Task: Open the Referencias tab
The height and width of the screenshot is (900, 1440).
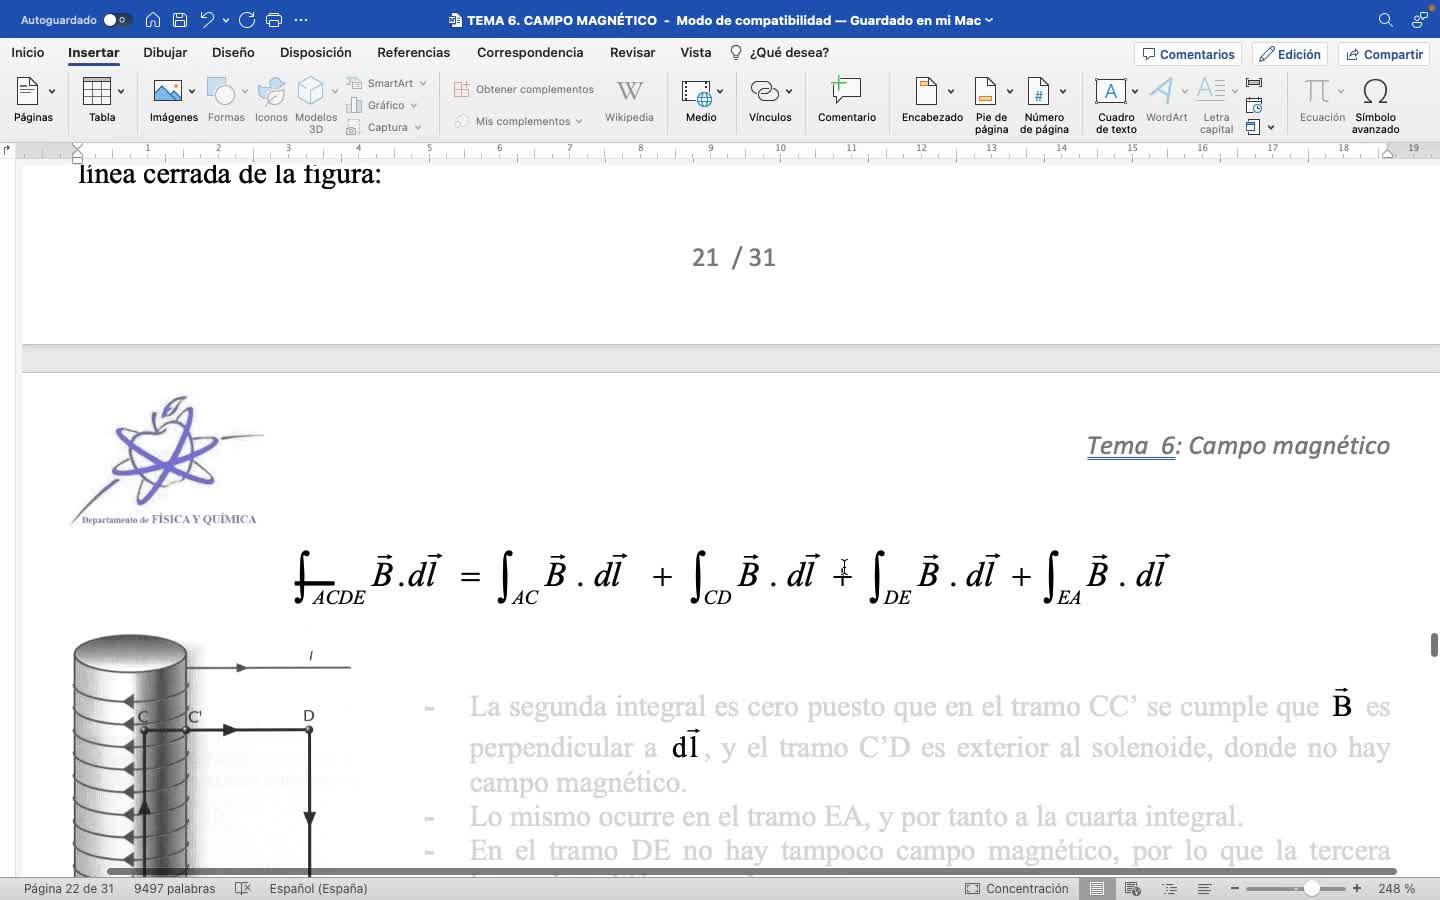Action: point(414,52)
